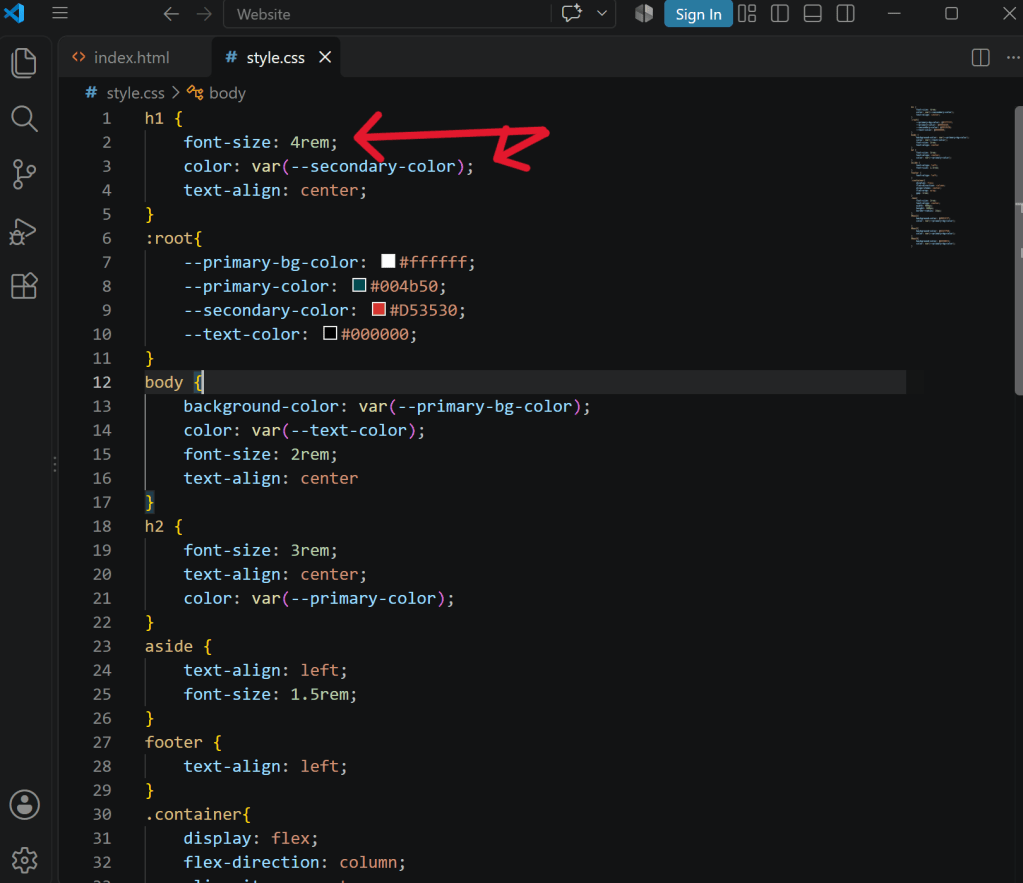
Task: Open the Copilot chat icon
Action: point(572,14)
